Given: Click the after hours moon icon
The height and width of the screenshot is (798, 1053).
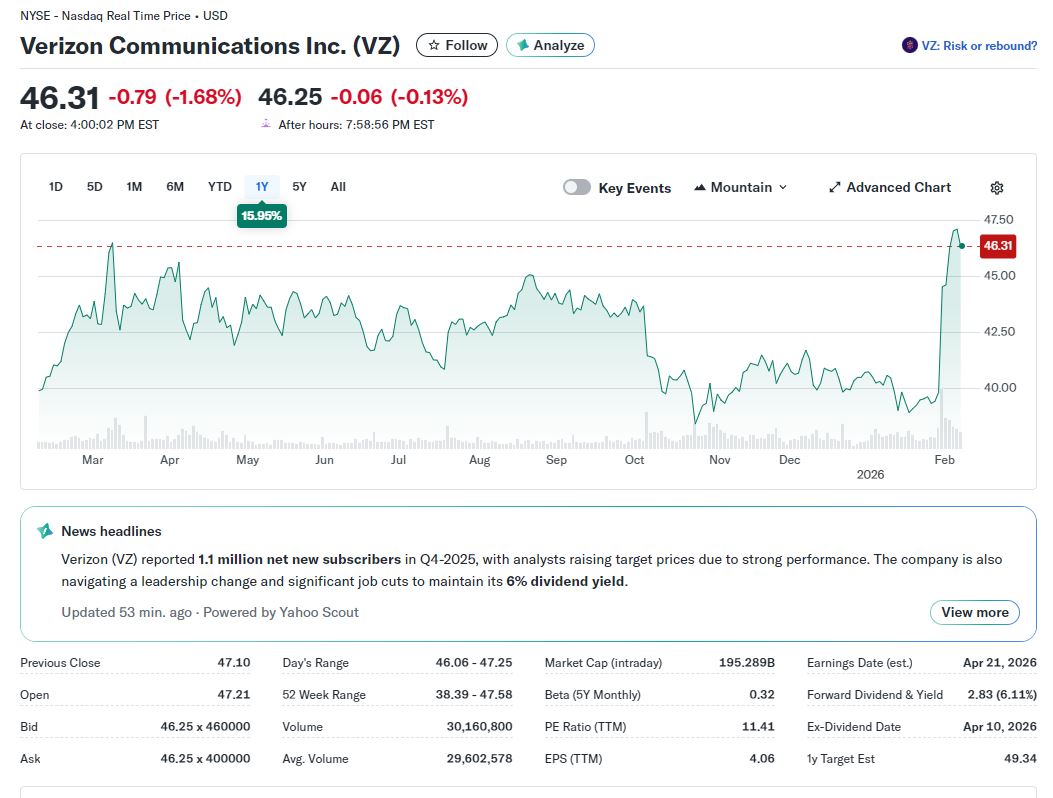Looking at the screenshot, I should click(x=265, y=124).
